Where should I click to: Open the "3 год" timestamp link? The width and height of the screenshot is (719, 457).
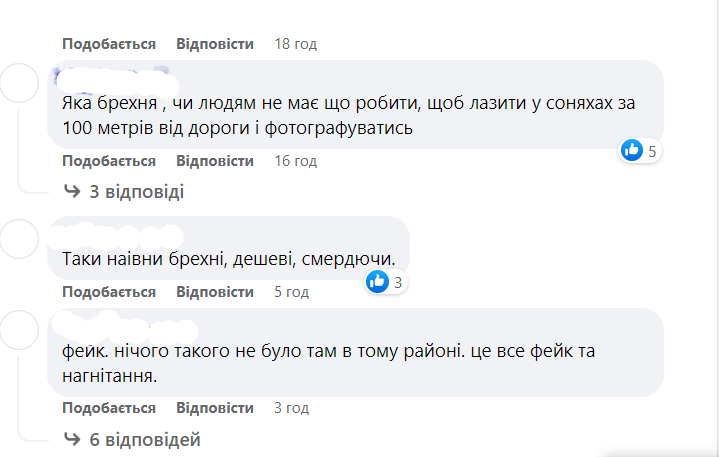pos(291,408)
